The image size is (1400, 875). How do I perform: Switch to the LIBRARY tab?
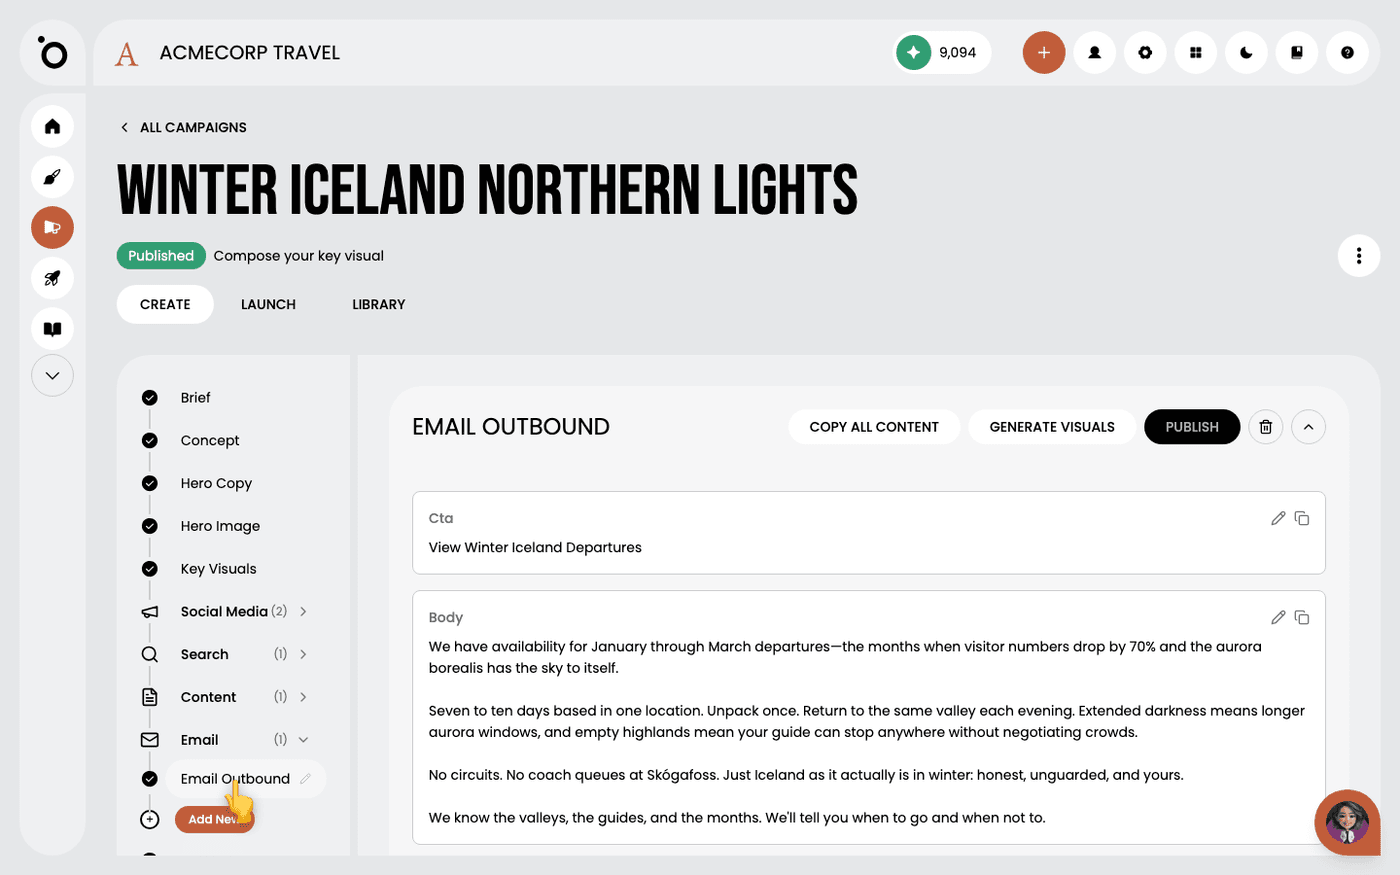click(x=378, y=304)
